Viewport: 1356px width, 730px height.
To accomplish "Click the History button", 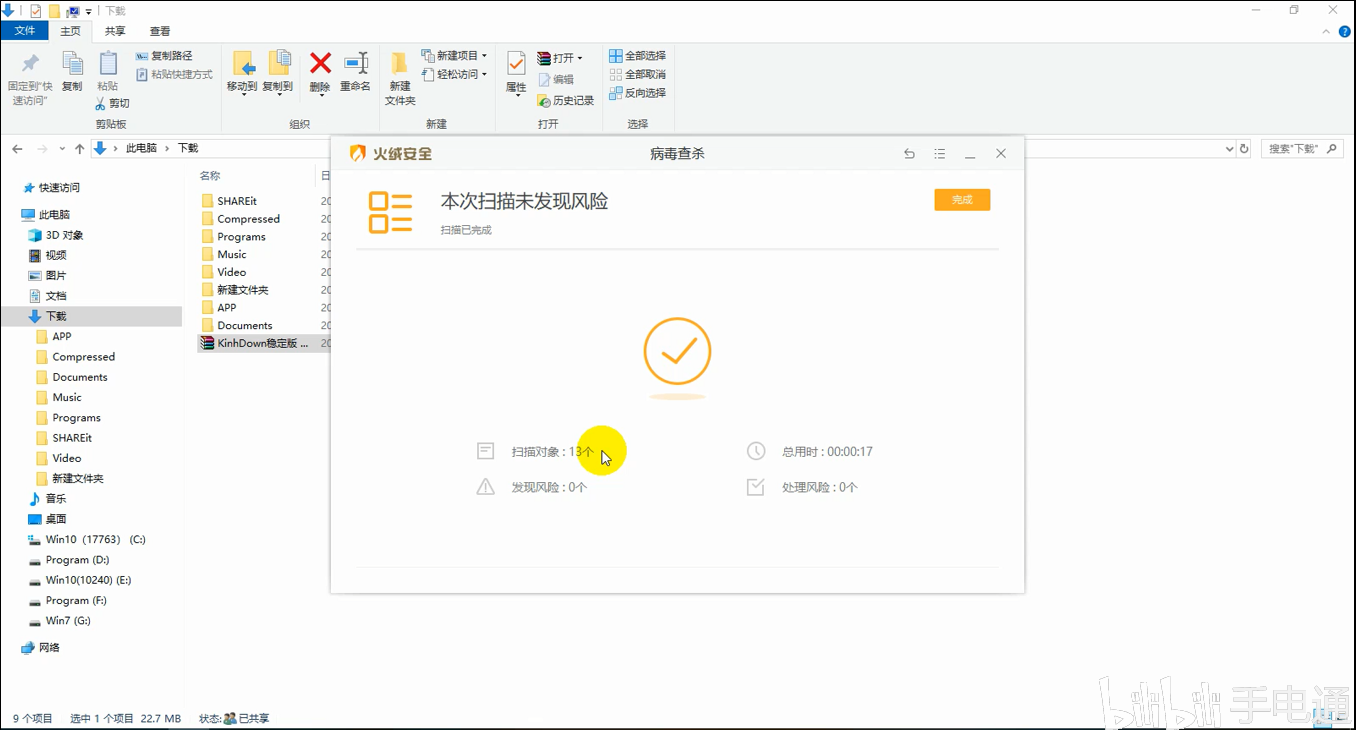I will pos(566,100).
